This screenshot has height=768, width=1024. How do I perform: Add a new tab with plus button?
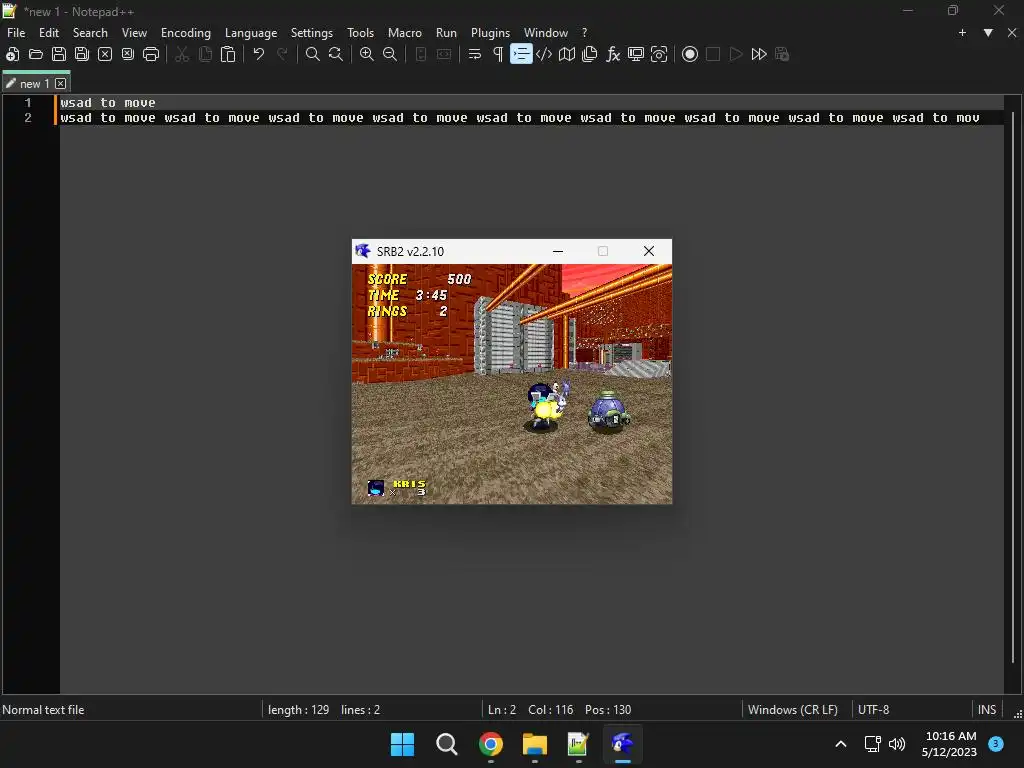tap(962, 33)
